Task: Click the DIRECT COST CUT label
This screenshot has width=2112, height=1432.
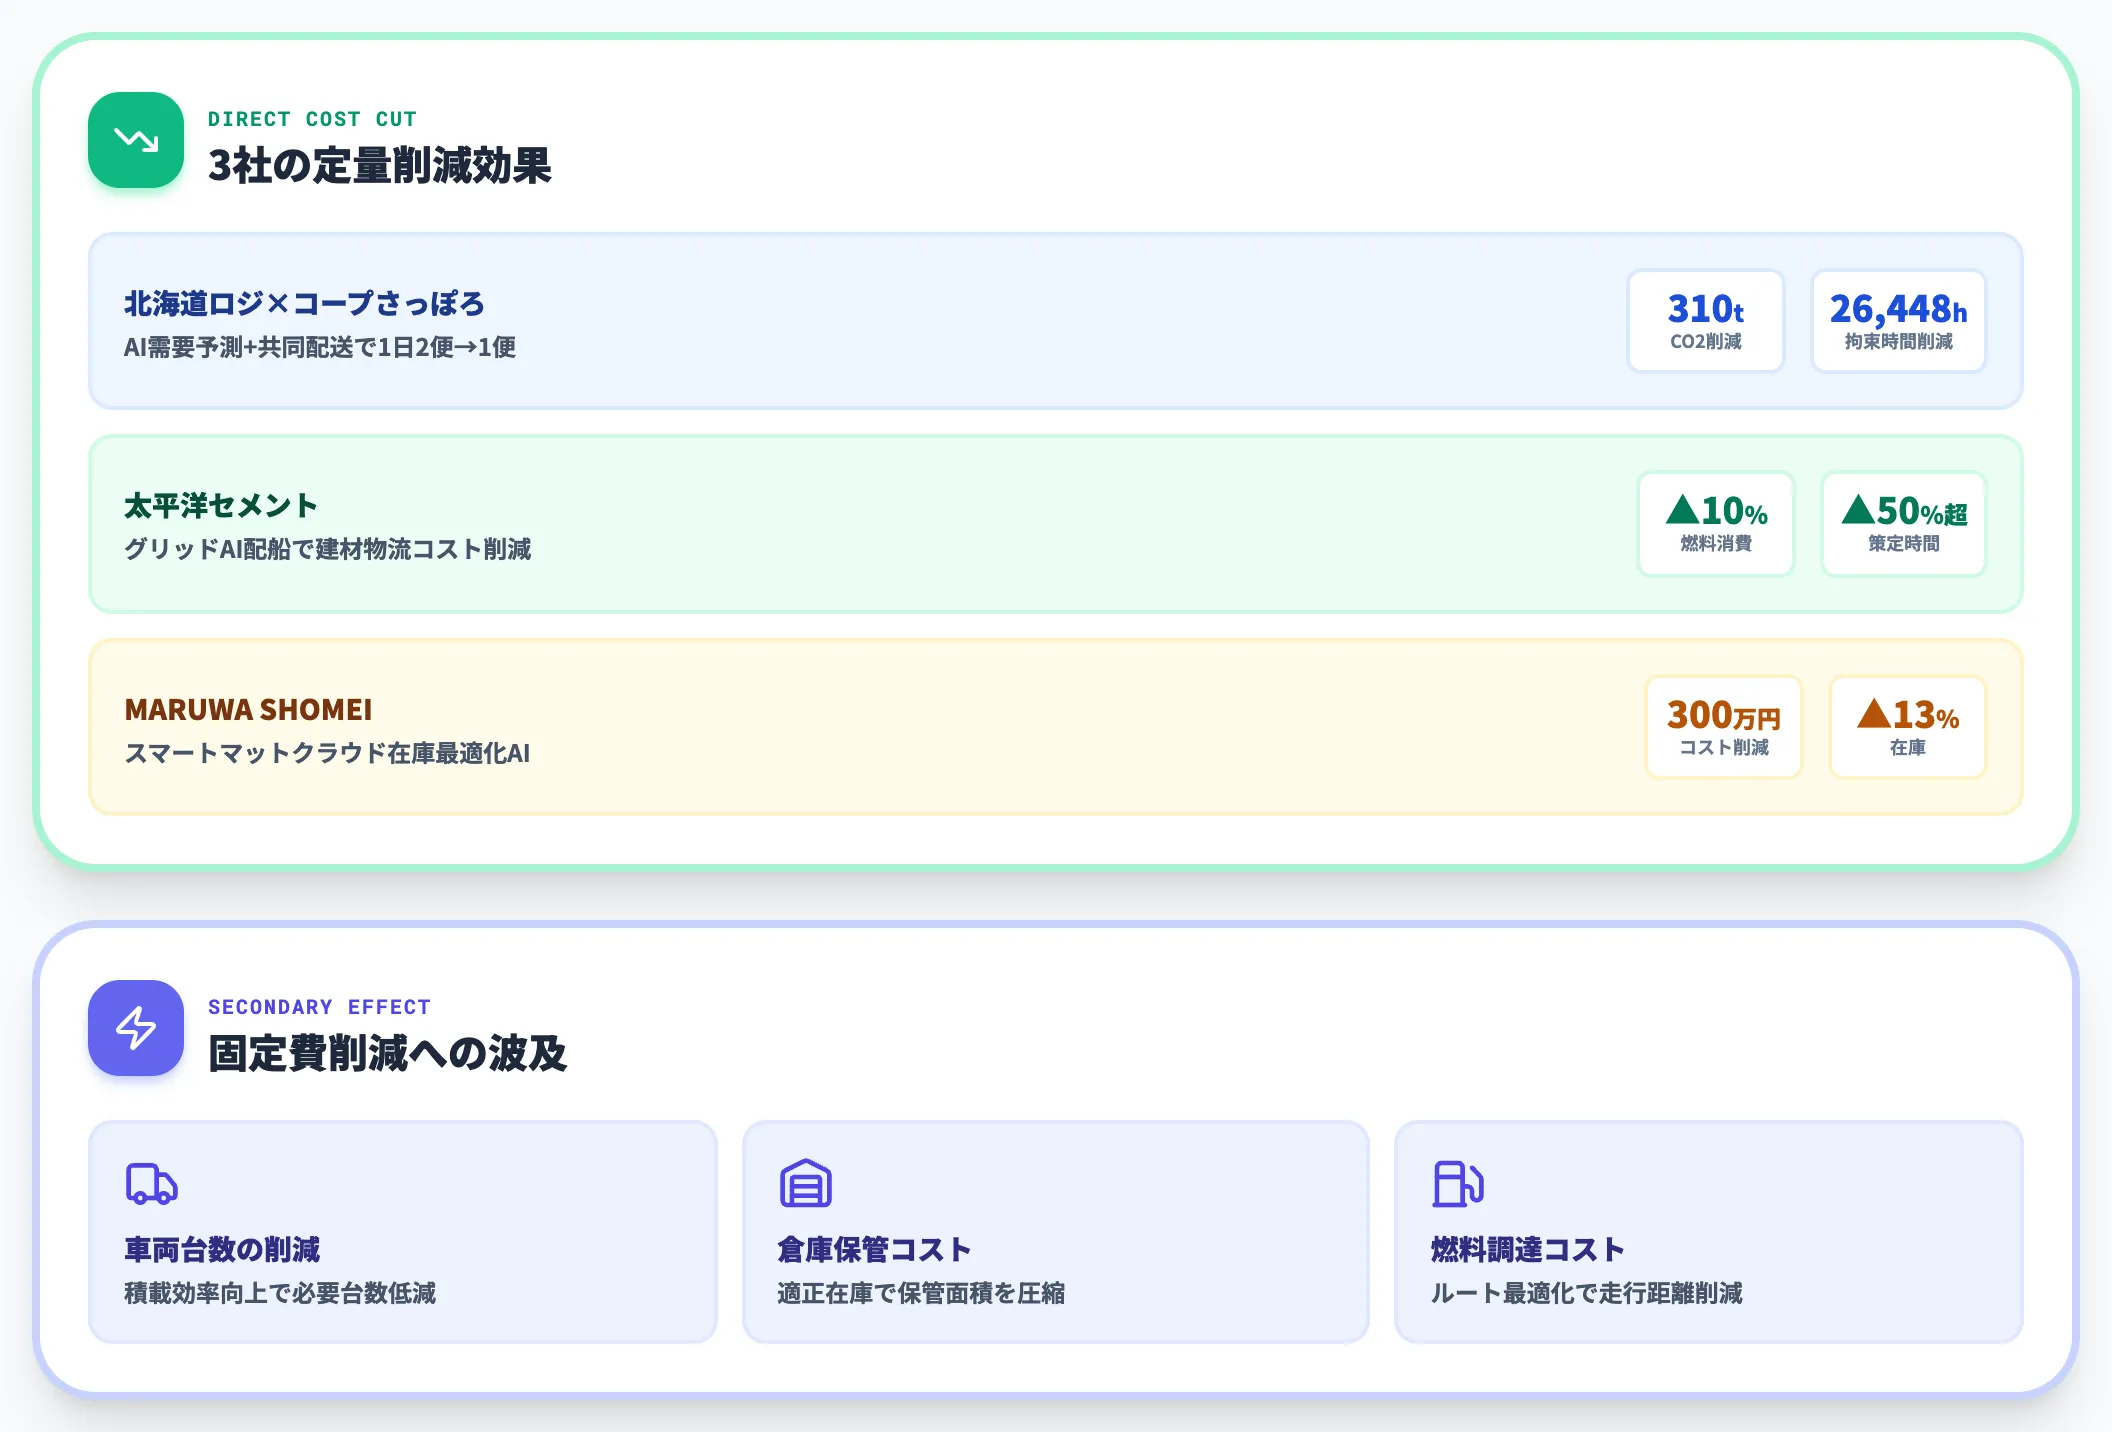Action: [312, 119]
